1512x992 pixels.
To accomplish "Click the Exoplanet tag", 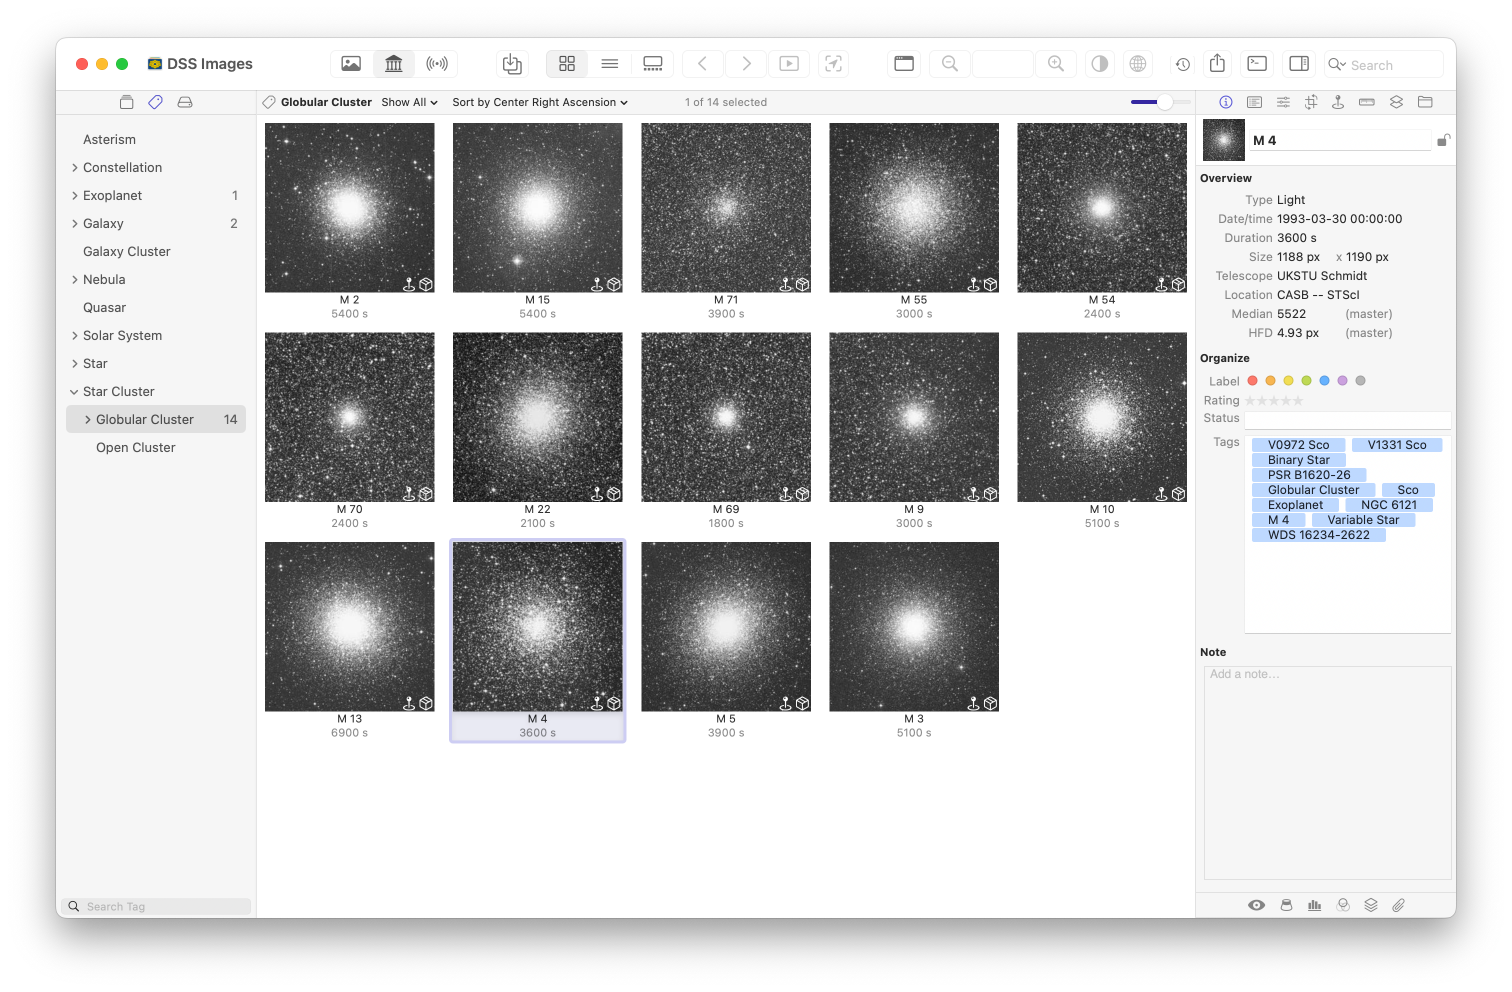I will (1295, 505).
